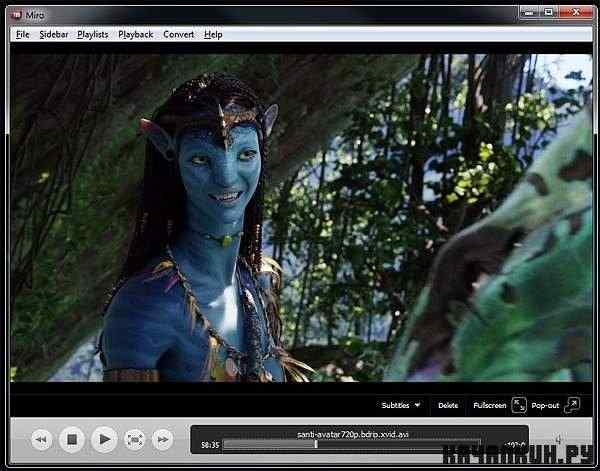This screenshot has height=471, width=600.
Task: Open the Sidebar menu
Action: 54,35
